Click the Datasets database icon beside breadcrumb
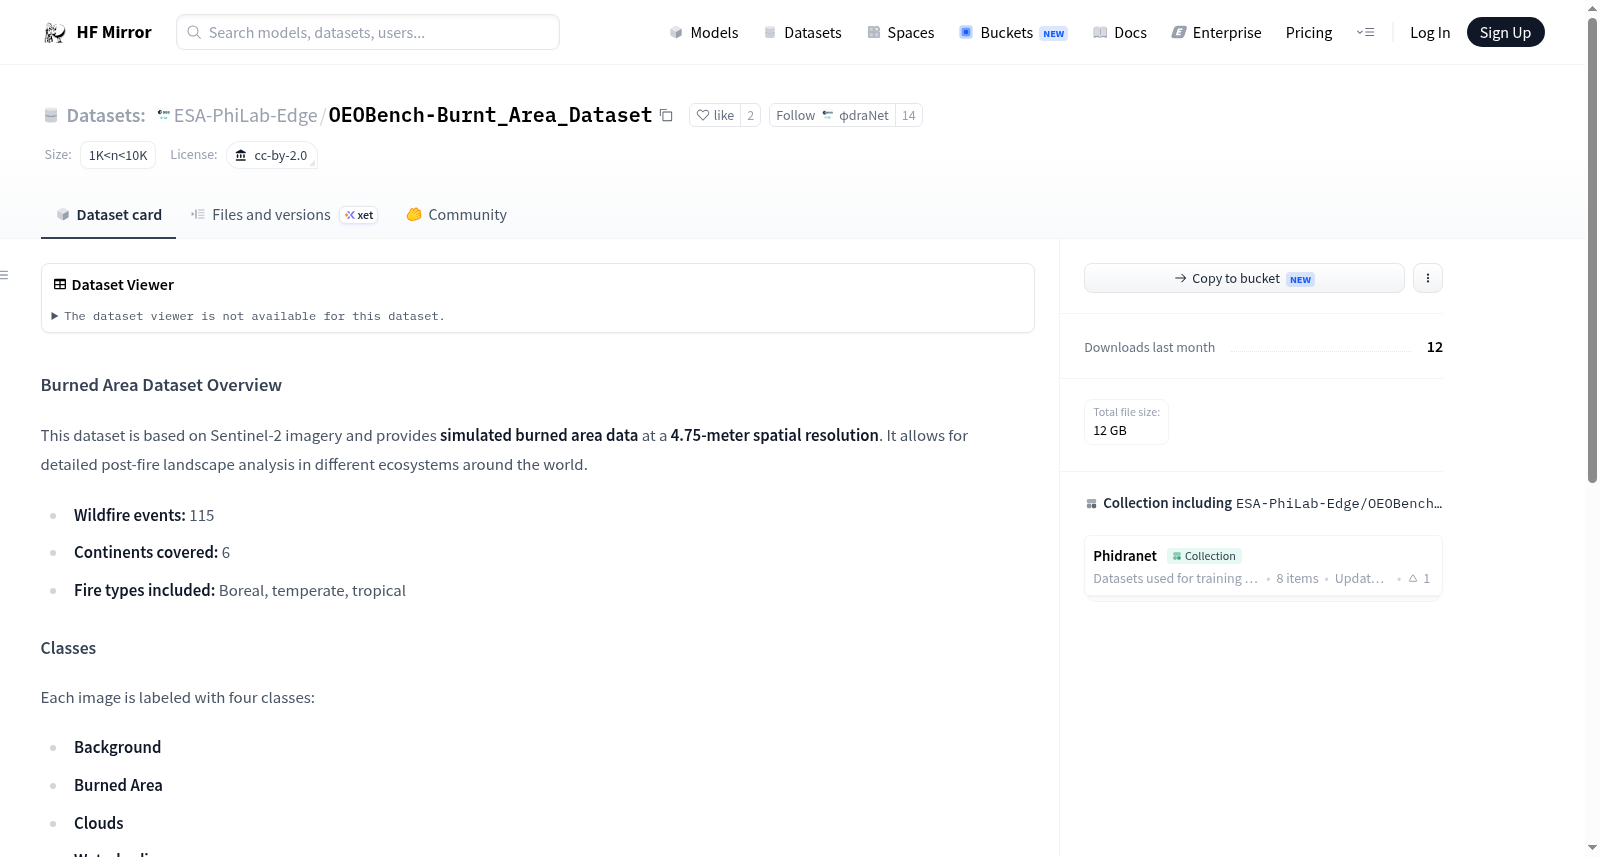 [x=51, y=115]
